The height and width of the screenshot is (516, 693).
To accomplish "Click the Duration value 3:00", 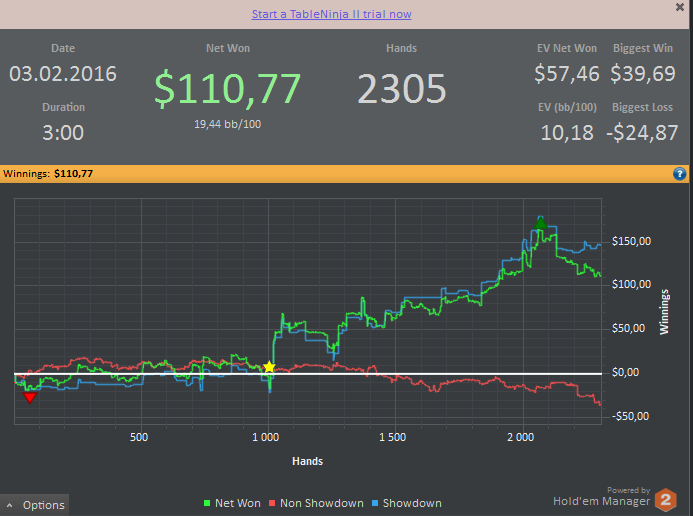I will click(x=63, y=133).
